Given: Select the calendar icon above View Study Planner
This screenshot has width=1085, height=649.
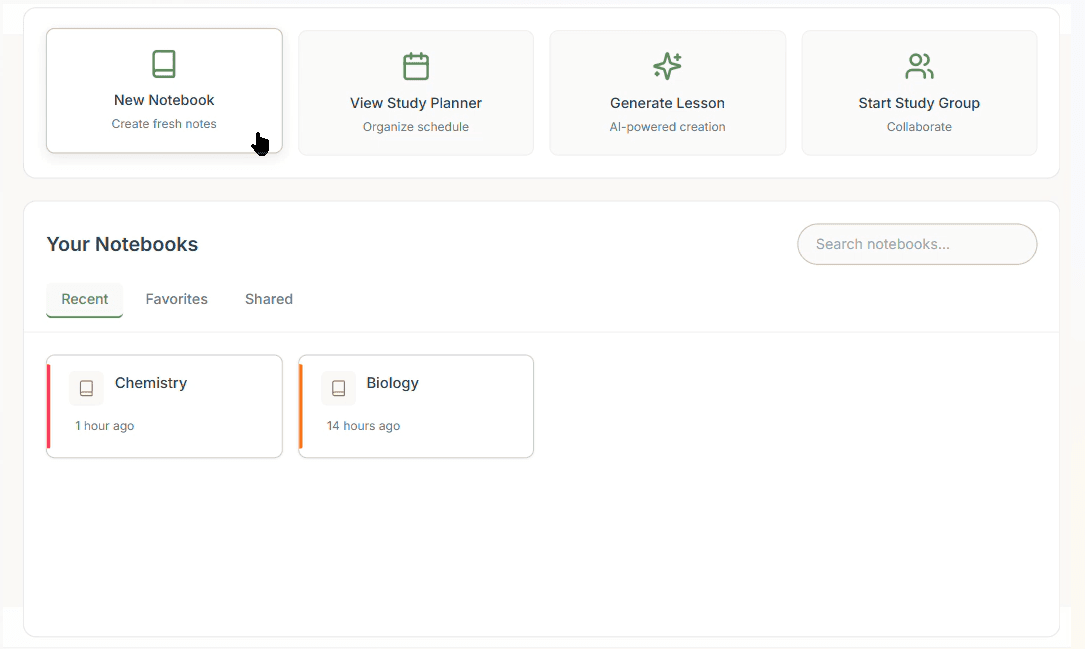Looking at the screenshot, I should 416,66.
